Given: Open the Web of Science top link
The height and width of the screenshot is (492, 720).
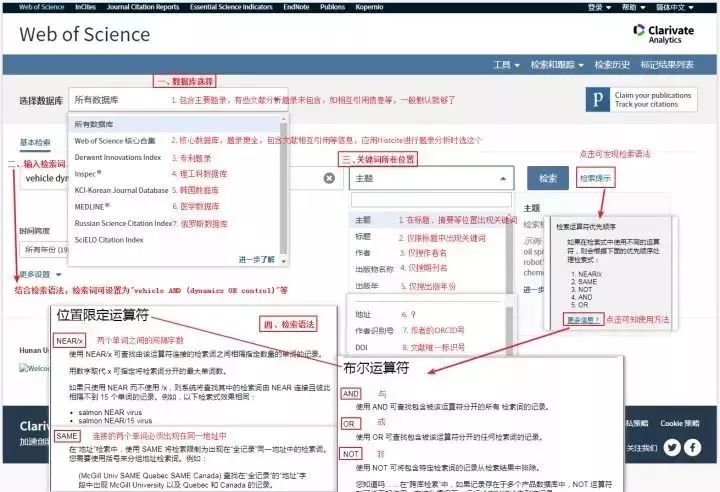Looking at the screenshot, I should click(41, 7).
